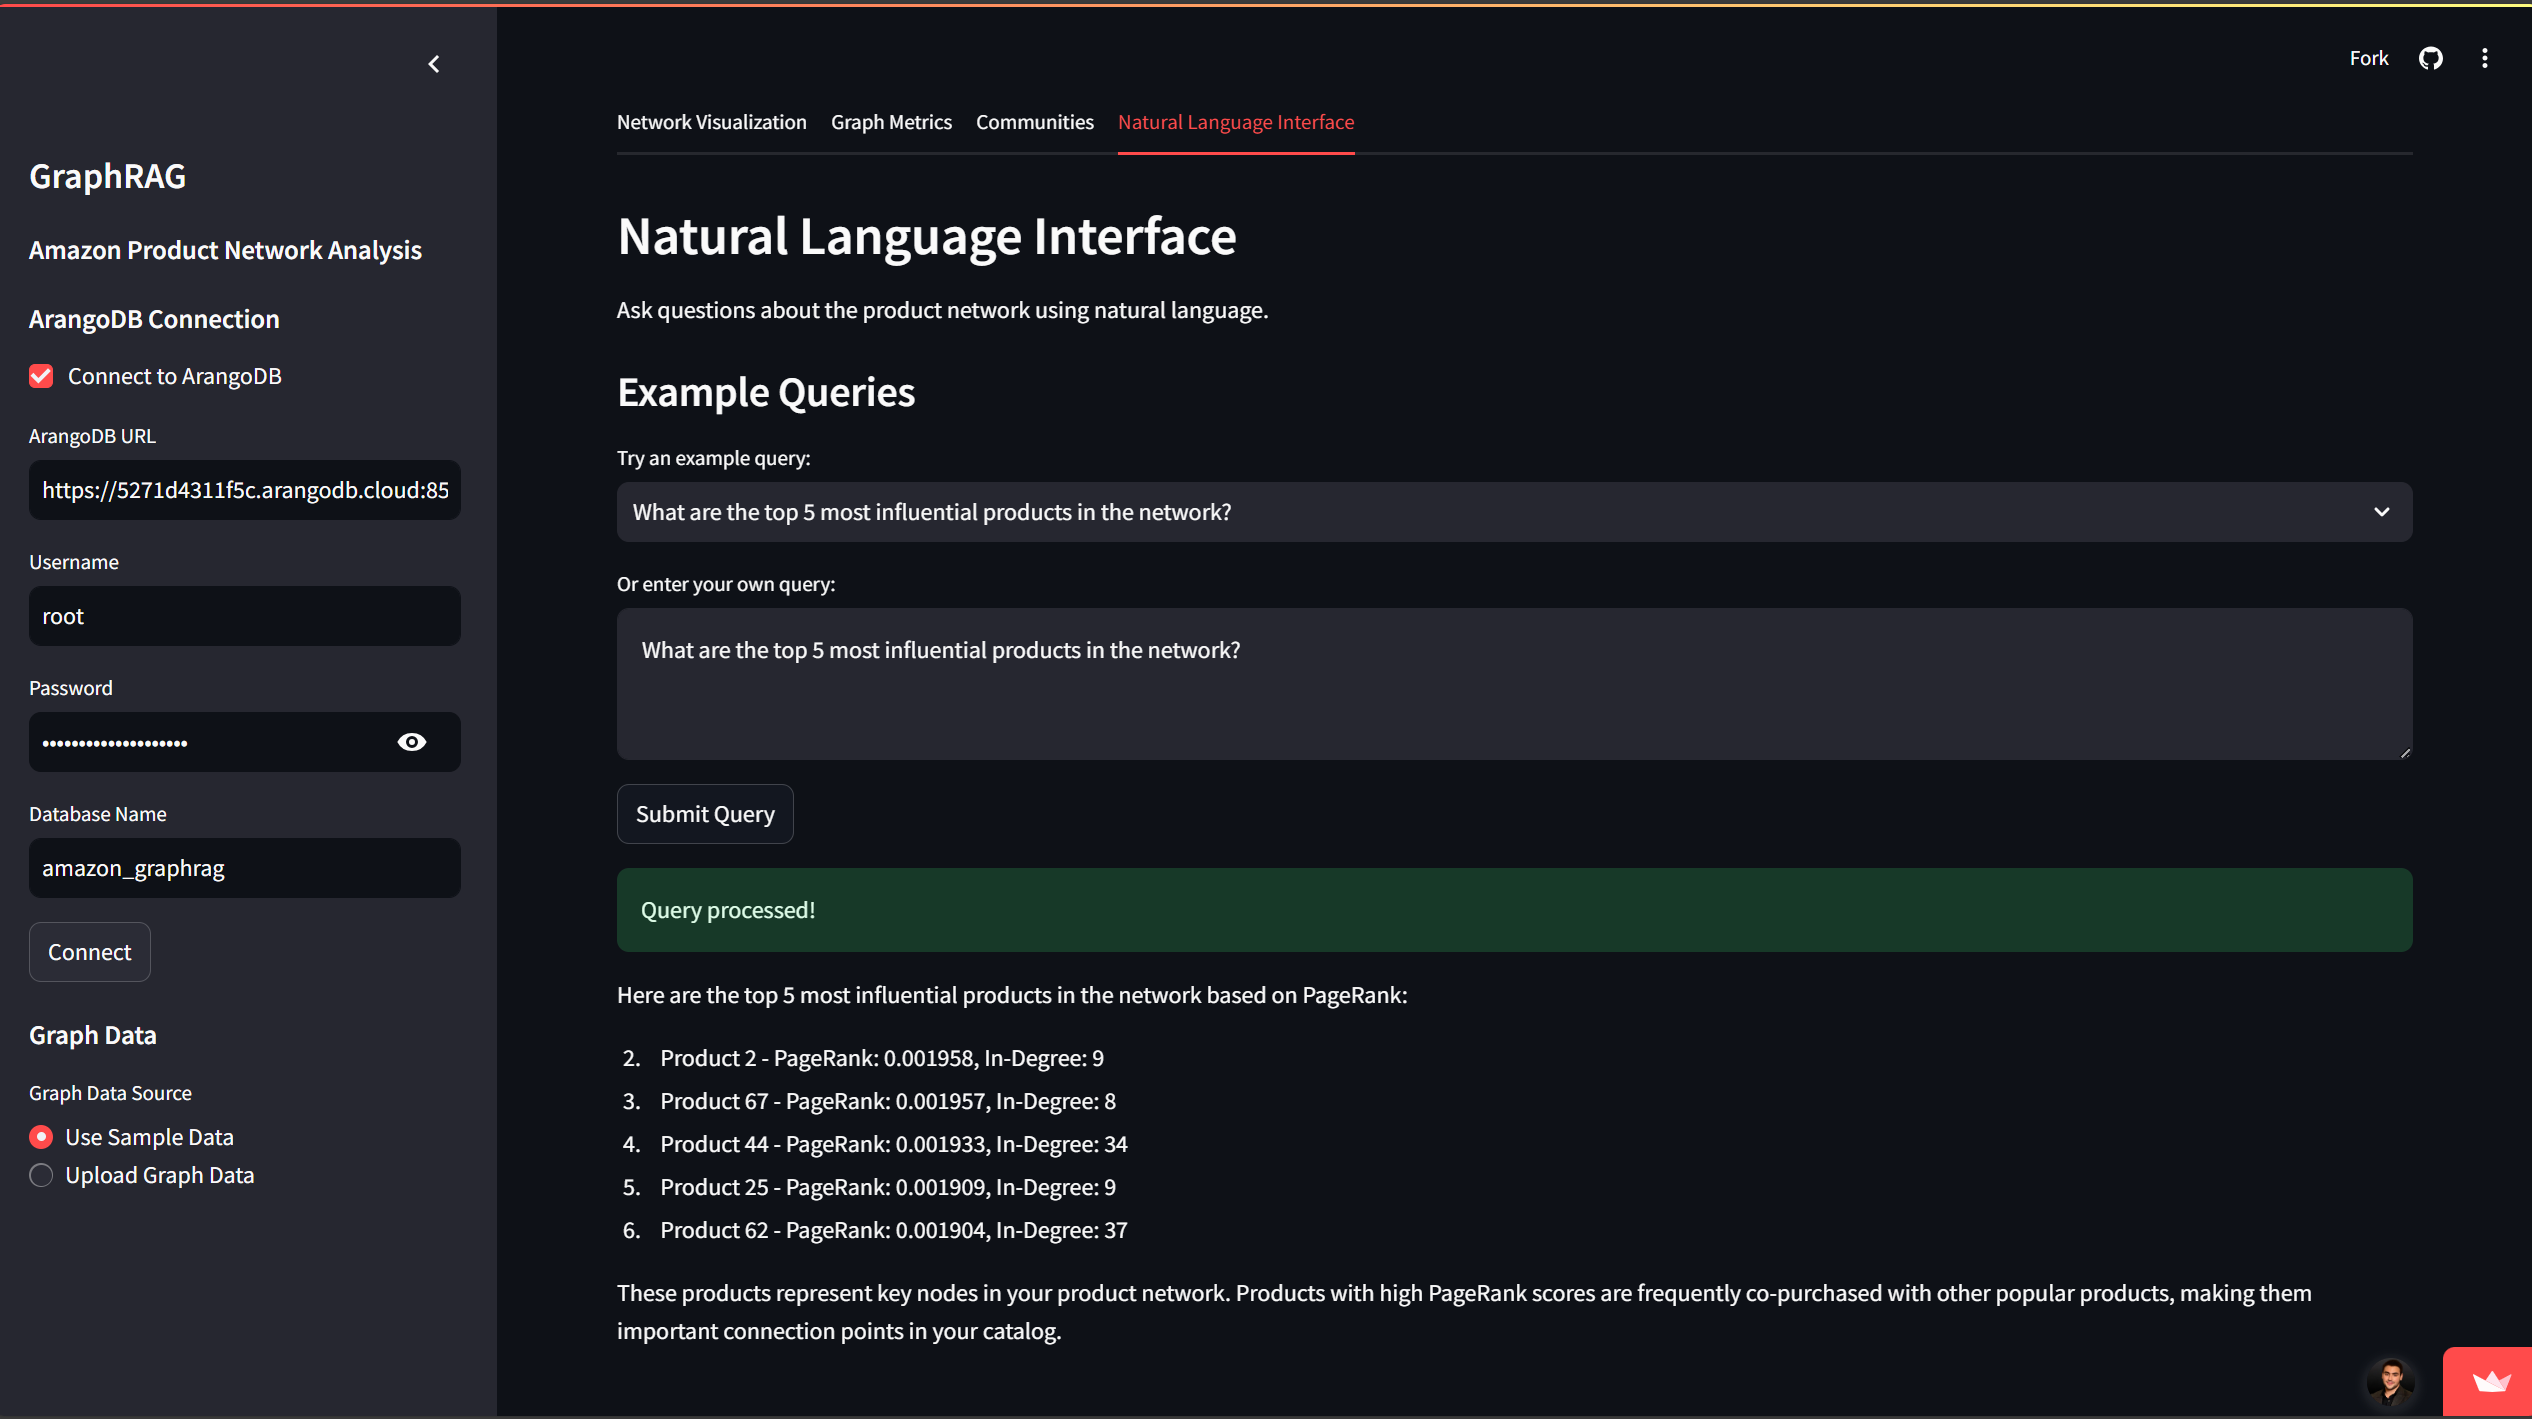Collapse the sidebar with the left chevron

click(434, 64)
